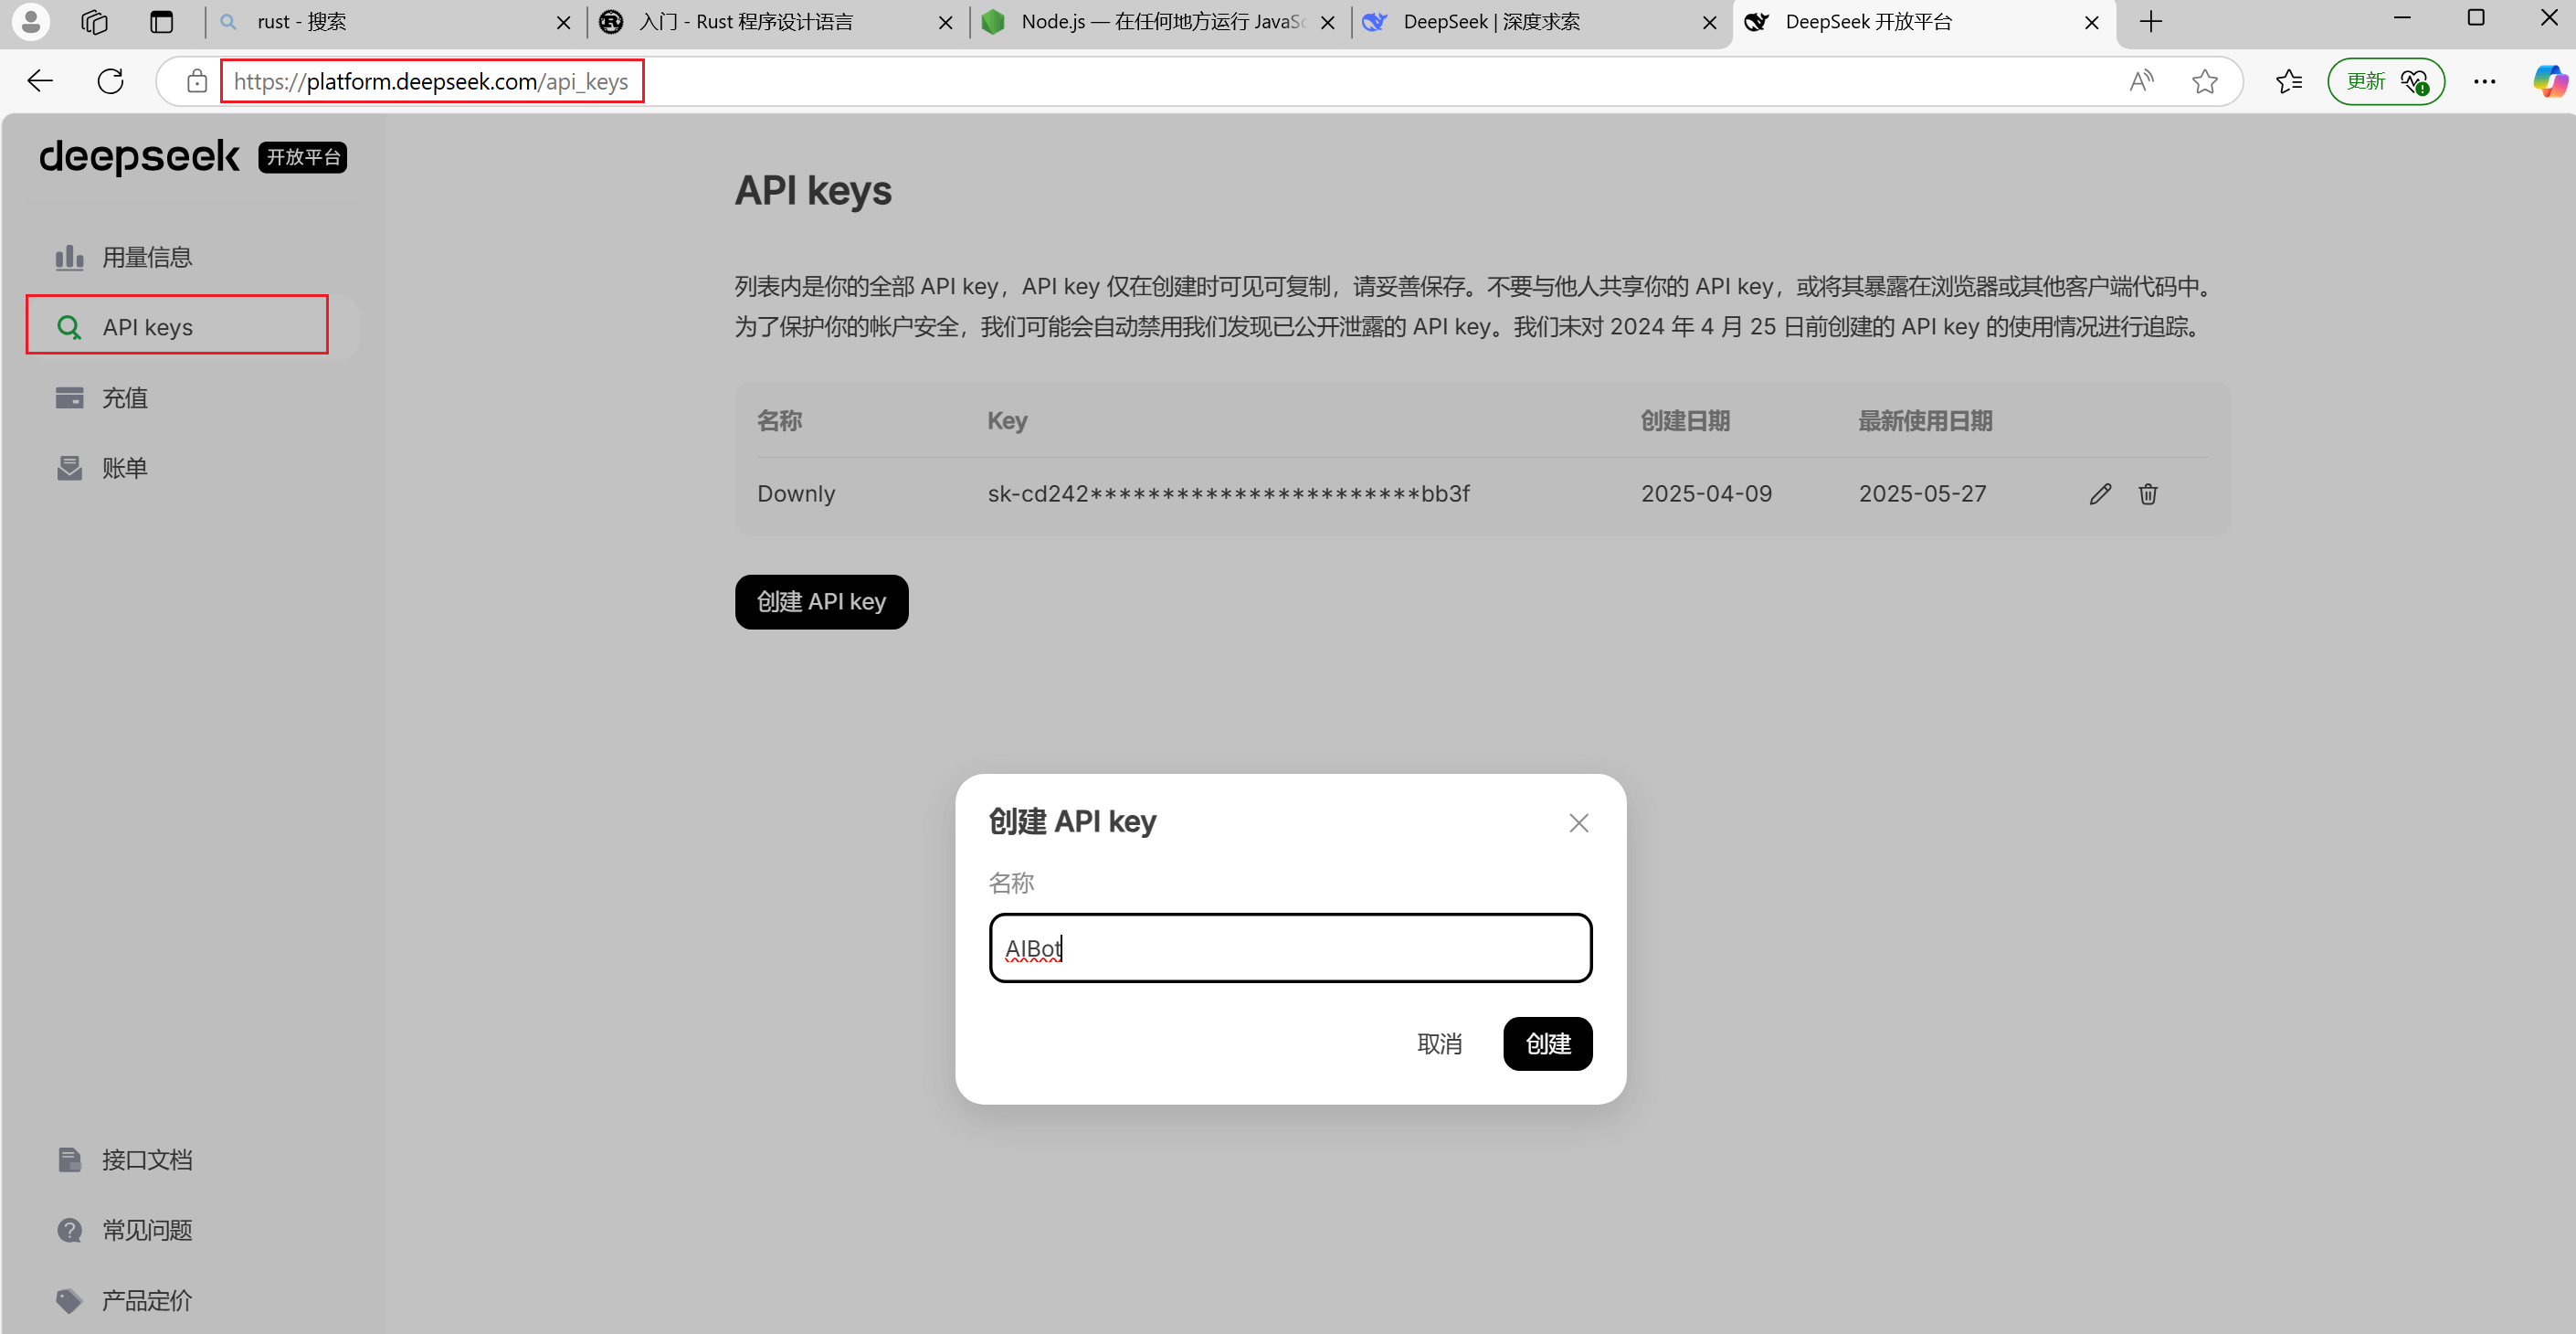View site information lock icon
Viewport: 2576px width, 1334px height.
point(197,81)
